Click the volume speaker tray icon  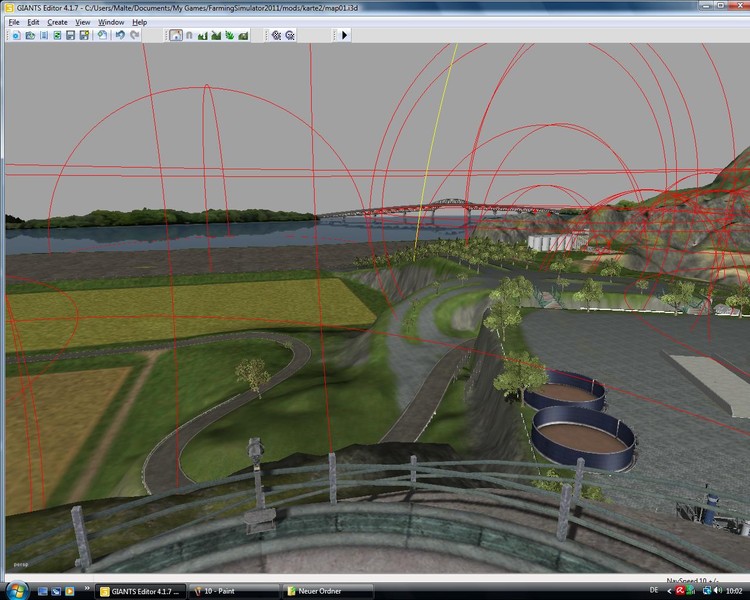pos(717,591)
